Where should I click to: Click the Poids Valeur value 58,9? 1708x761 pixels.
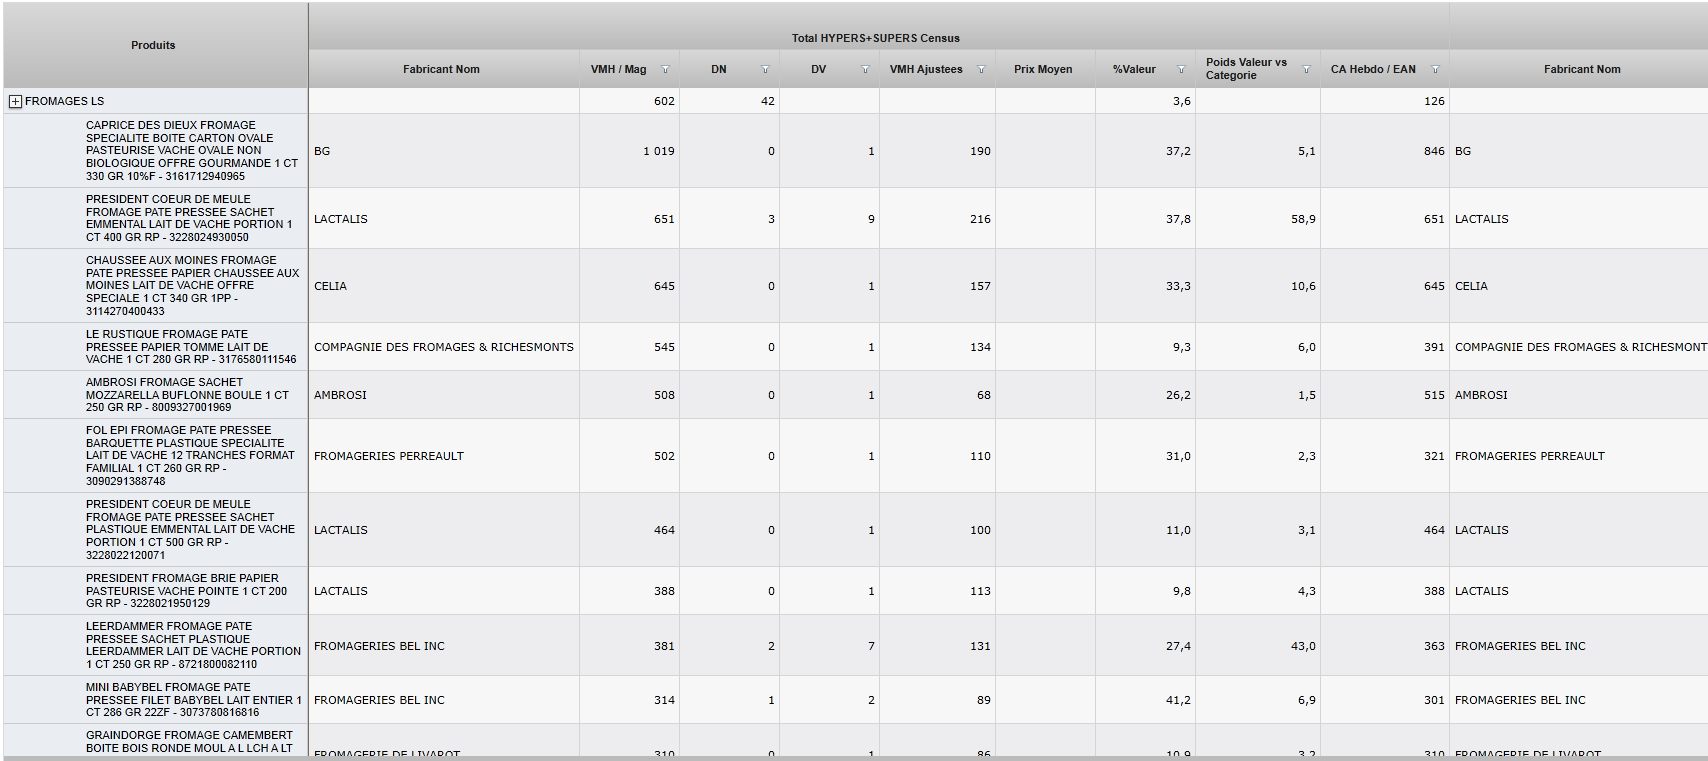[1303, 219]
